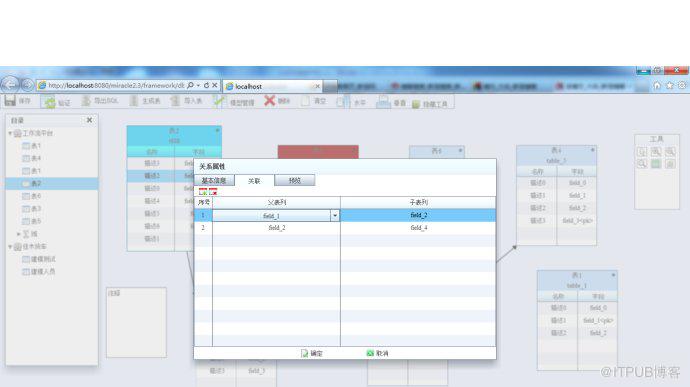Open the field_1 combo box dropdown arrow

click(x=335, y=215)
